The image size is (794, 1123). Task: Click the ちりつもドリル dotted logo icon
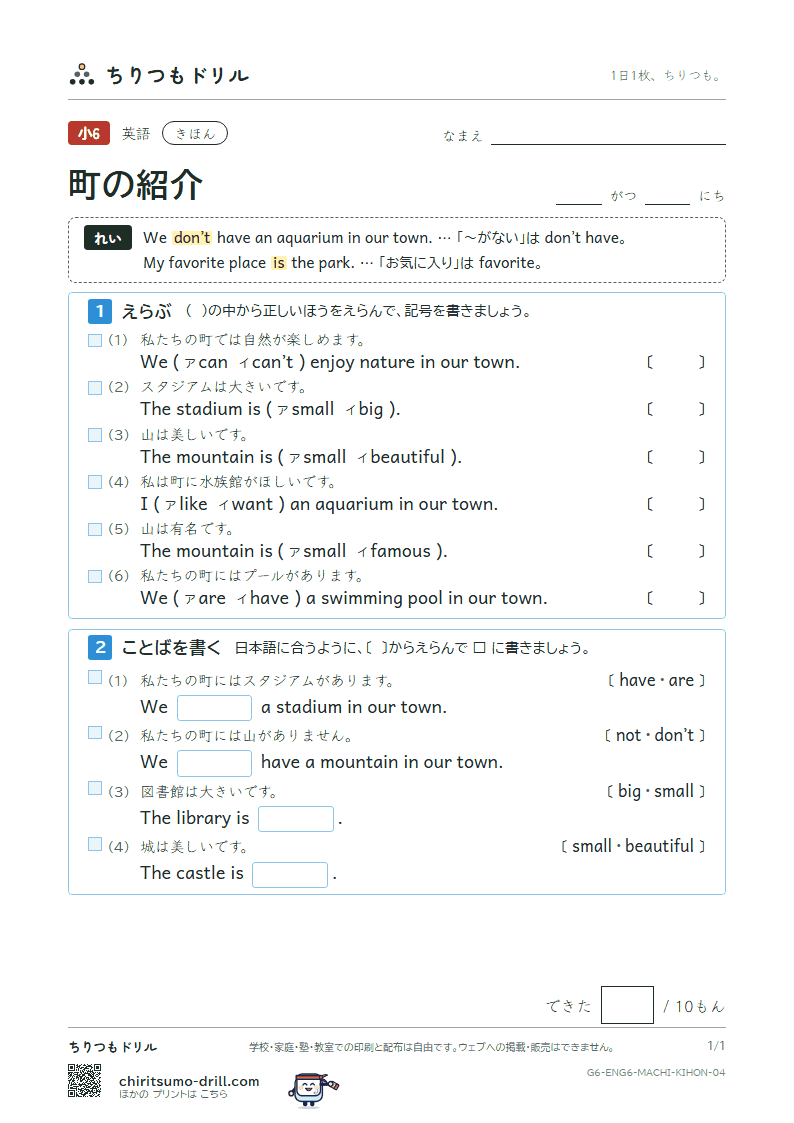pyautogui.click(x=82, y=74)
